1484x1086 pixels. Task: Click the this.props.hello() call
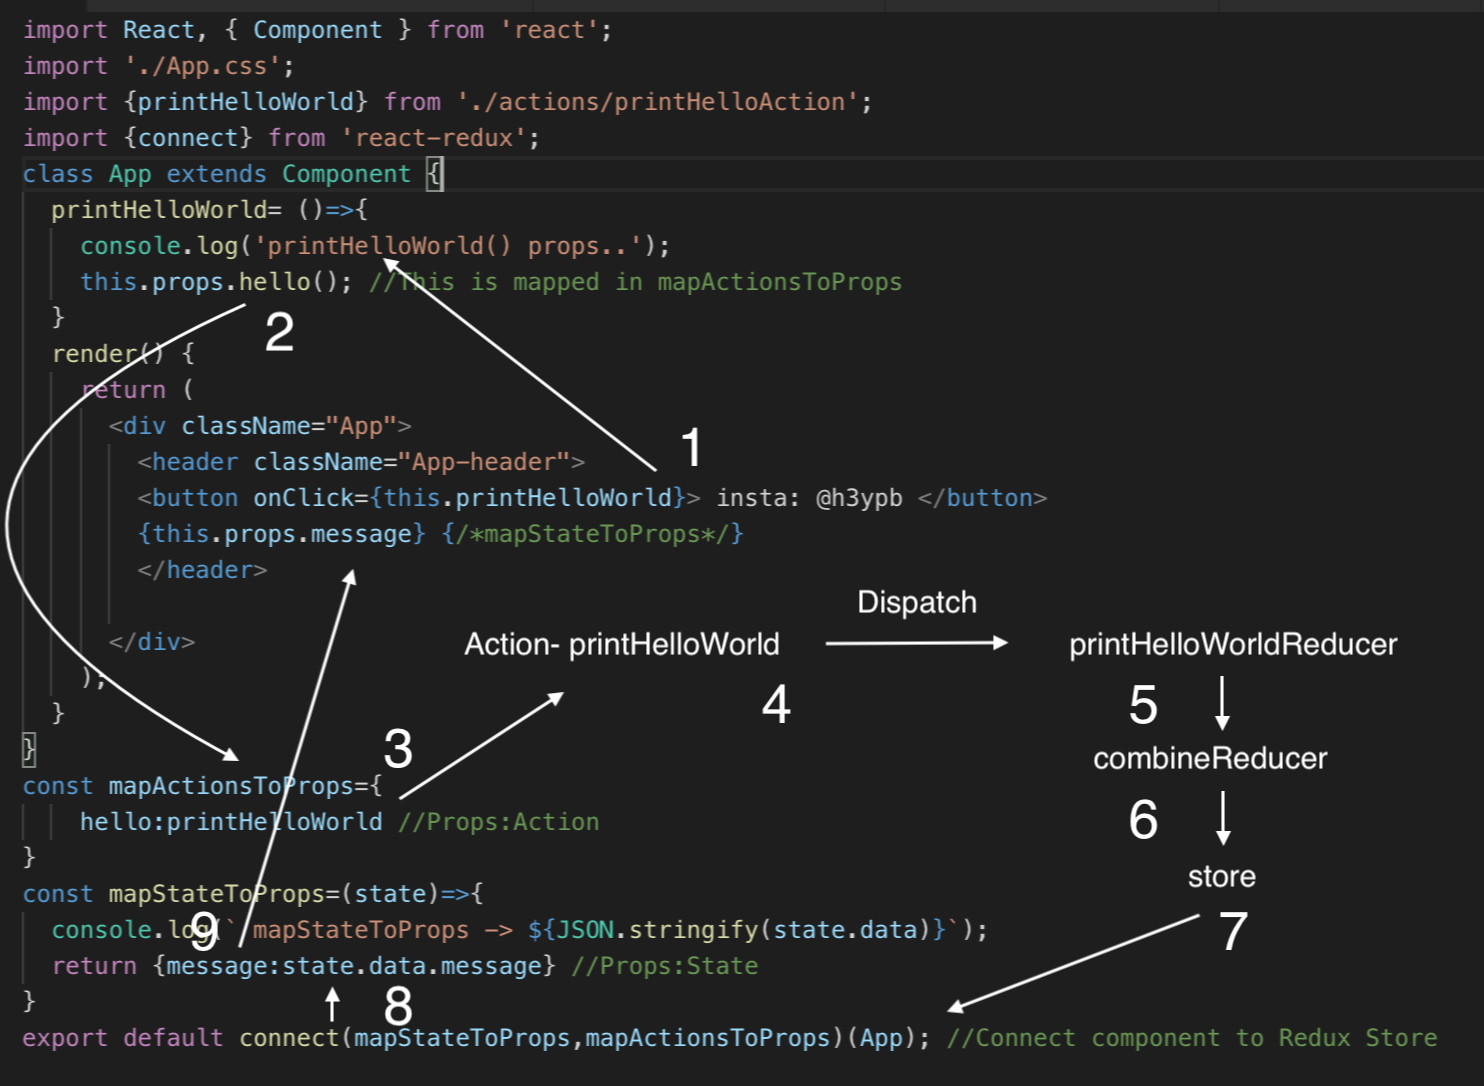click(x=215, y=282)
